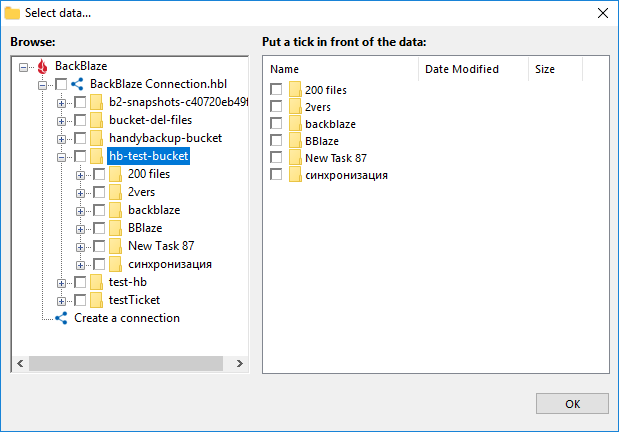619x432 pixels.
Task: Check 200 files box in right list
Action: (x=276, y=89)
